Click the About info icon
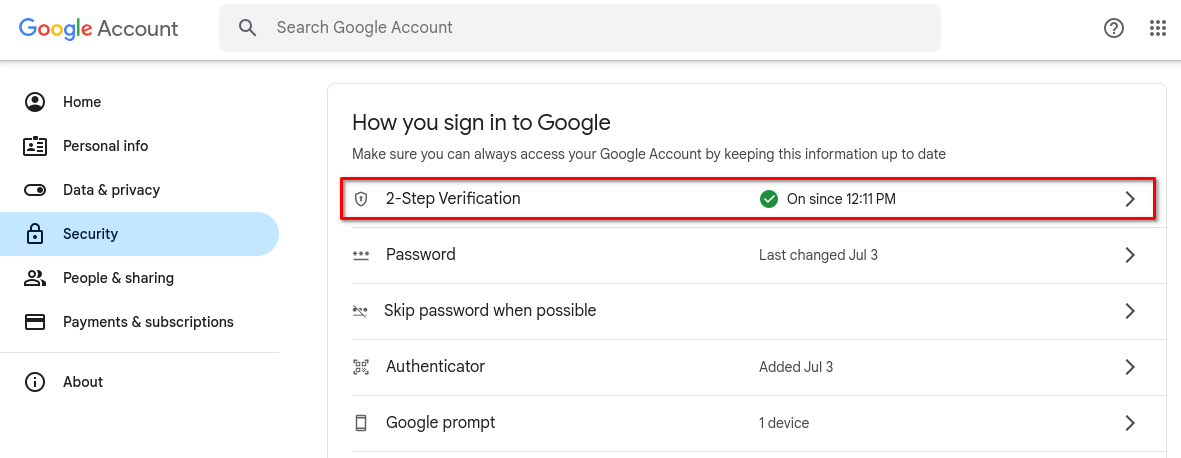The width and height of the screenshot is (1181, 458). (35, 382)
